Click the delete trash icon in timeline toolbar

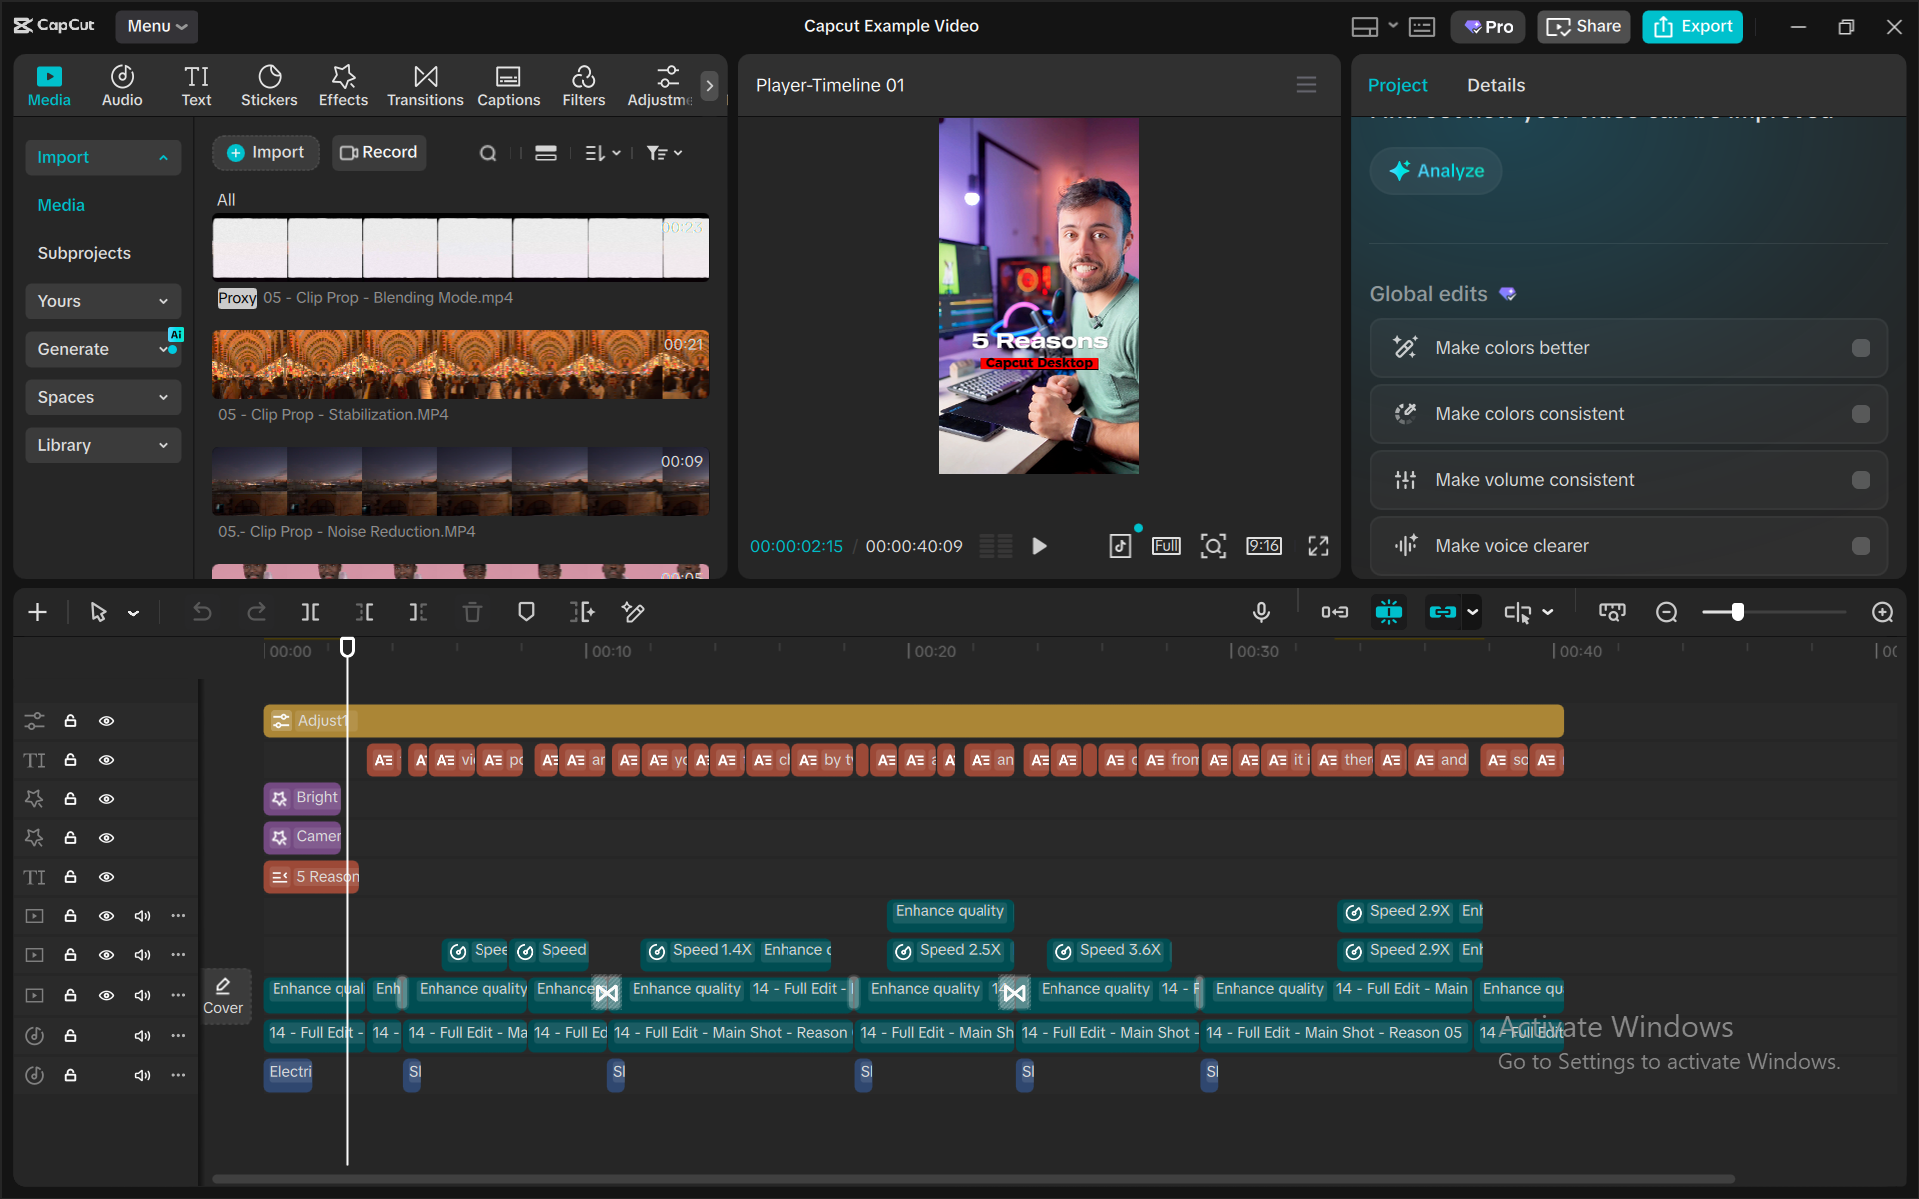click(472, 612)
